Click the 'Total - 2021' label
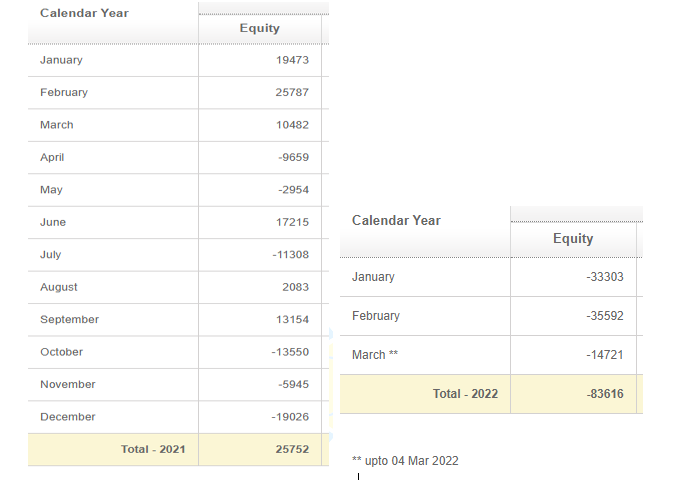Viewport: 674px width, 480px height. click(x=153, y=449)
